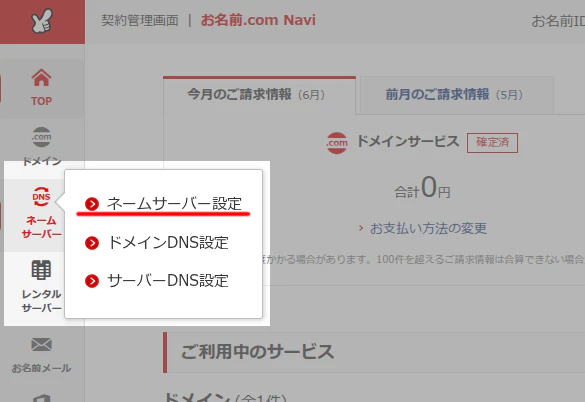Click the 確定済 status badge
585x402 pixels.
[x=492, y=143]
